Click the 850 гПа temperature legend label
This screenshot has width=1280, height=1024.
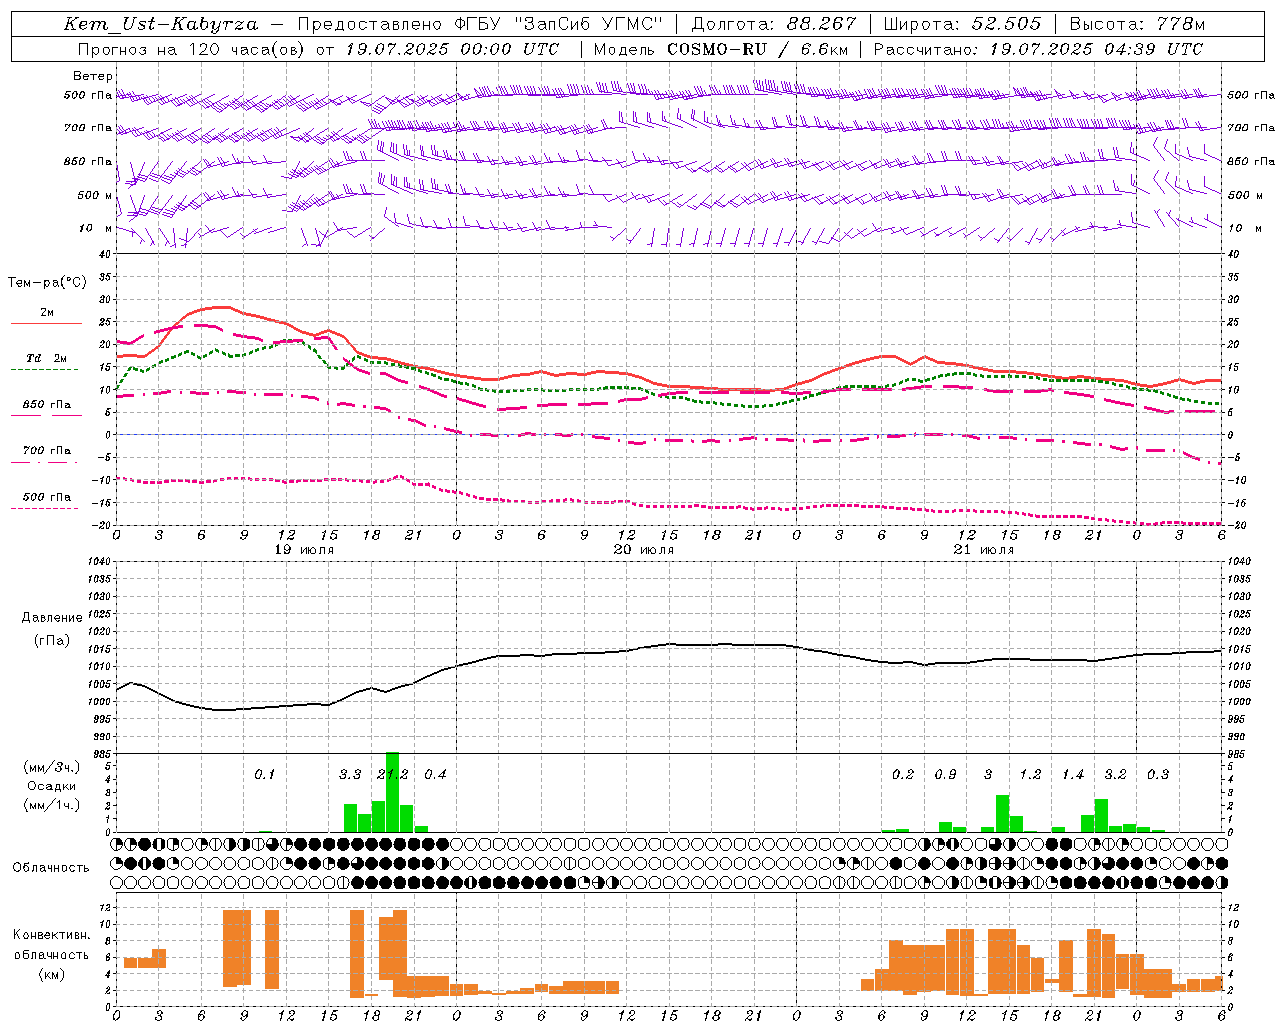tap(47, 405)
